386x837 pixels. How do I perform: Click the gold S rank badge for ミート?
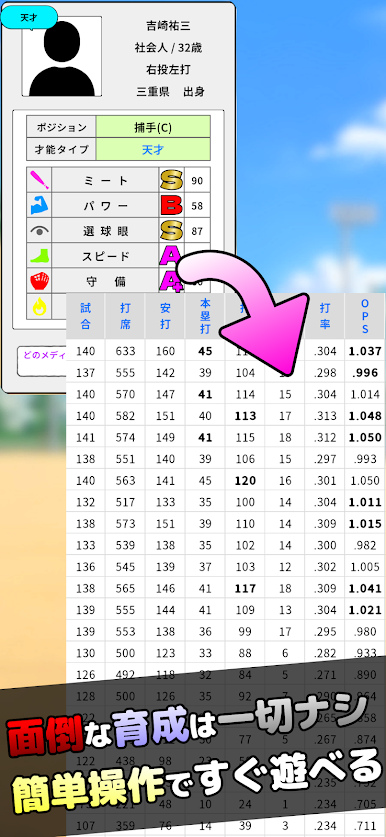pos(171,180)
